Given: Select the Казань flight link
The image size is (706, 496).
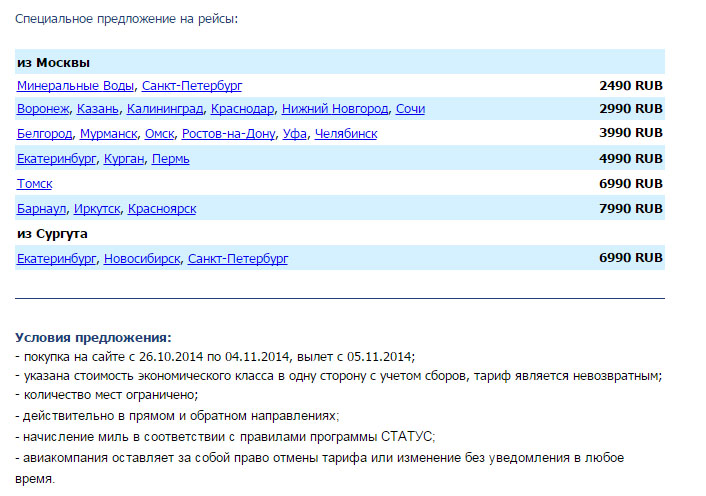Looking at the screenshot, I should click(98, 109).
